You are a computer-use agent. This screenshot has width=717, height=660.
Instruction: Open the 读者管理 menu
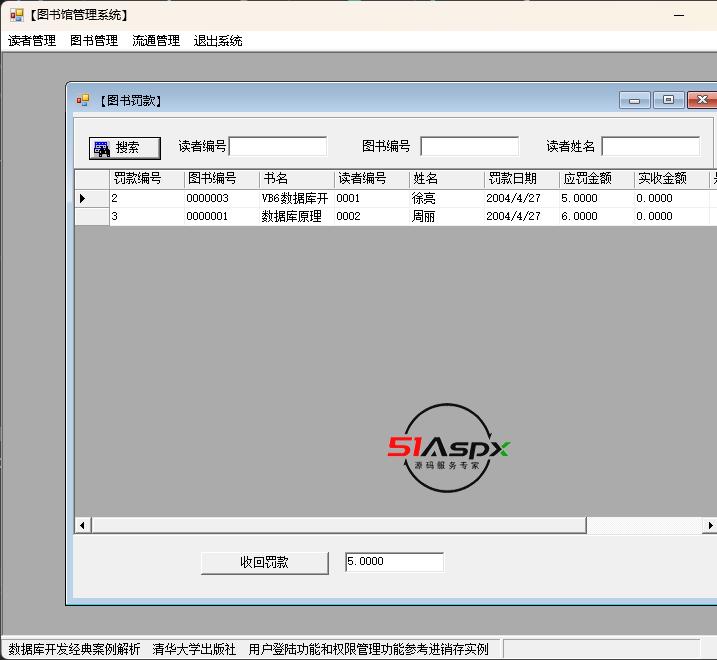coord(32,41)
